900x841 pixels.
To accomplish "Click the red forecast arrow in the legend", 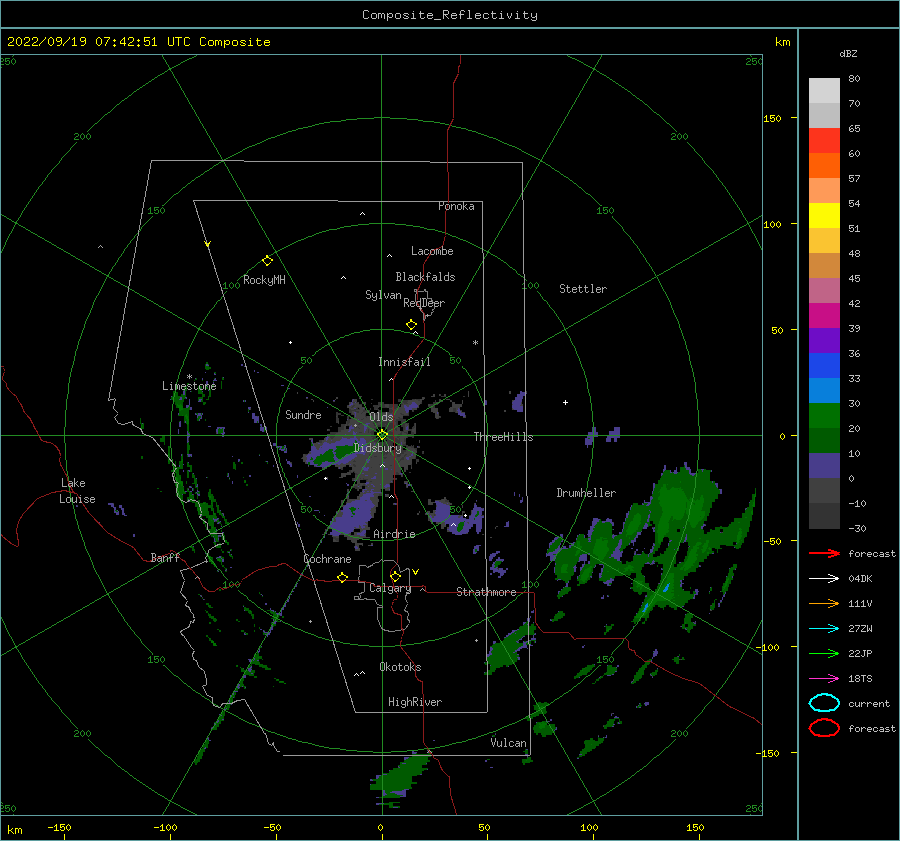I will [x=824, y=553].
